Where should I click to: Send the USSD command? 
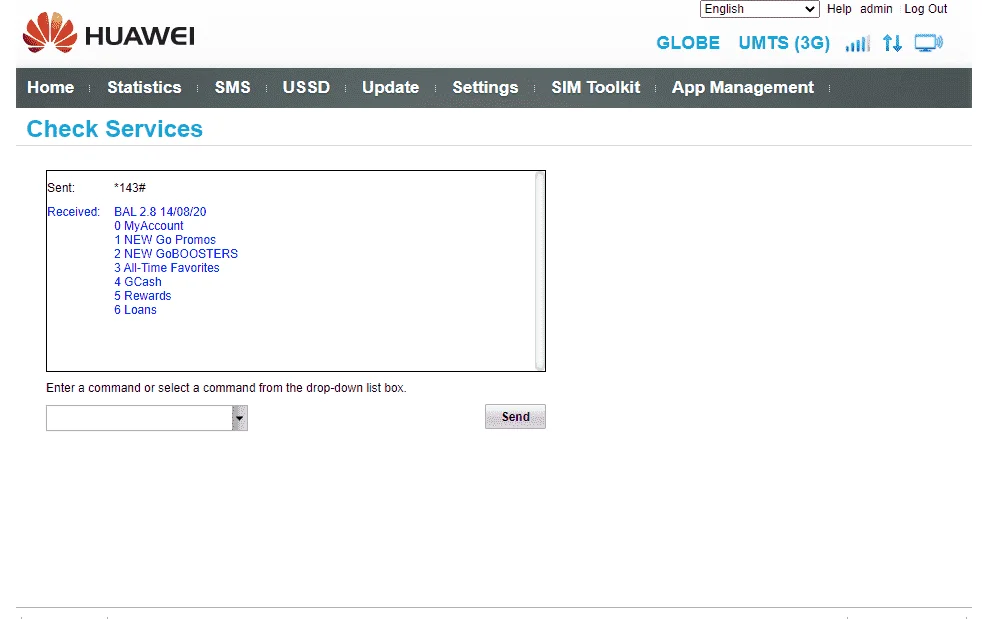pyautogui.click(x=515, y=416)
